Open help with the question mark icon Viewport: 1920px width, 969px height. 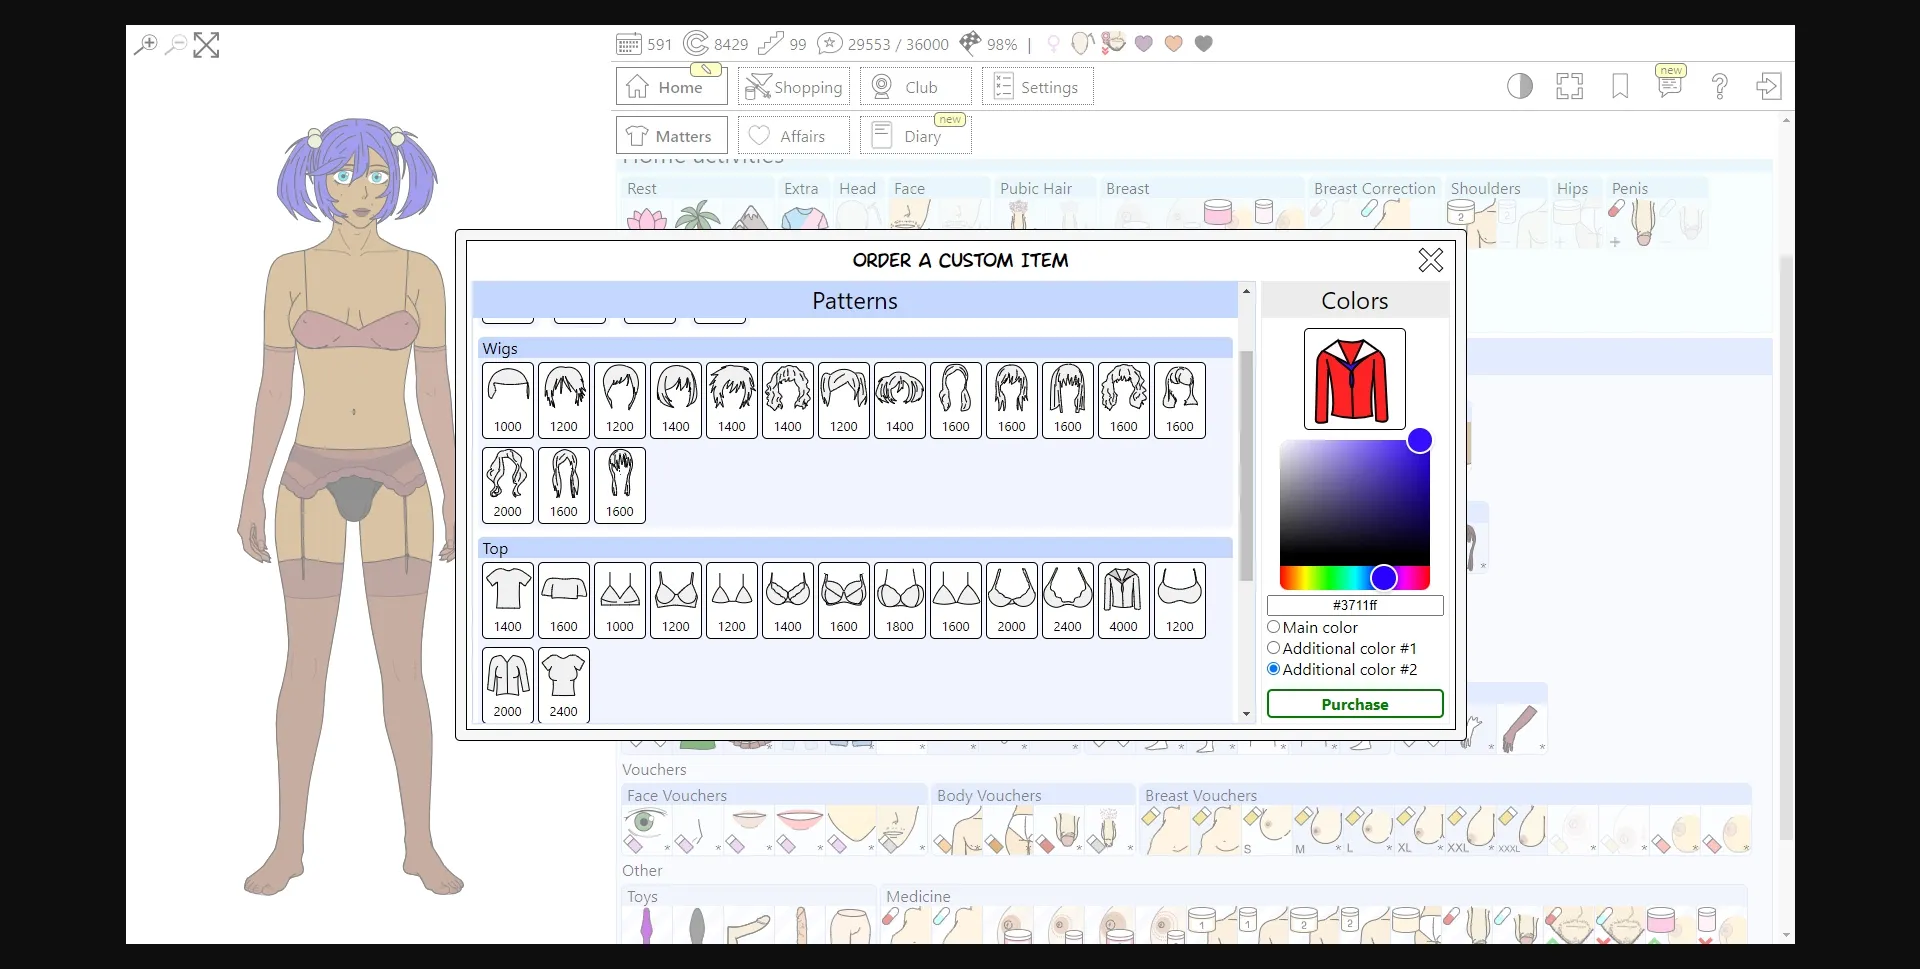[x=1719, y=87]
